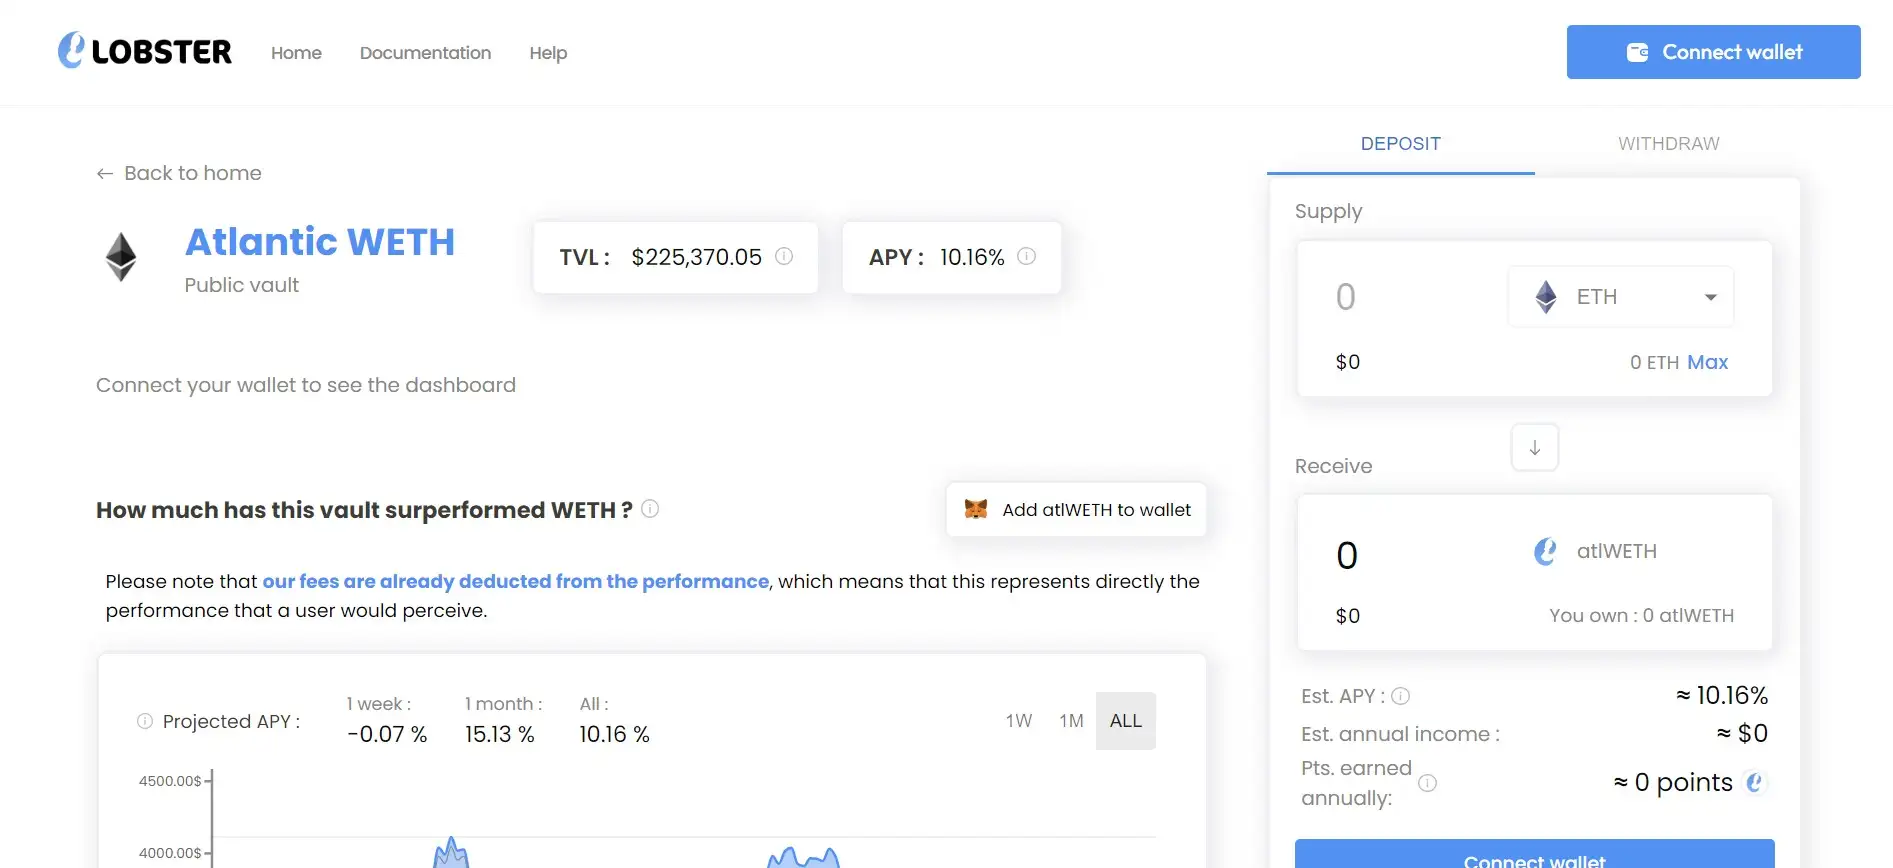Click the Max supply link

[1707, 362]
